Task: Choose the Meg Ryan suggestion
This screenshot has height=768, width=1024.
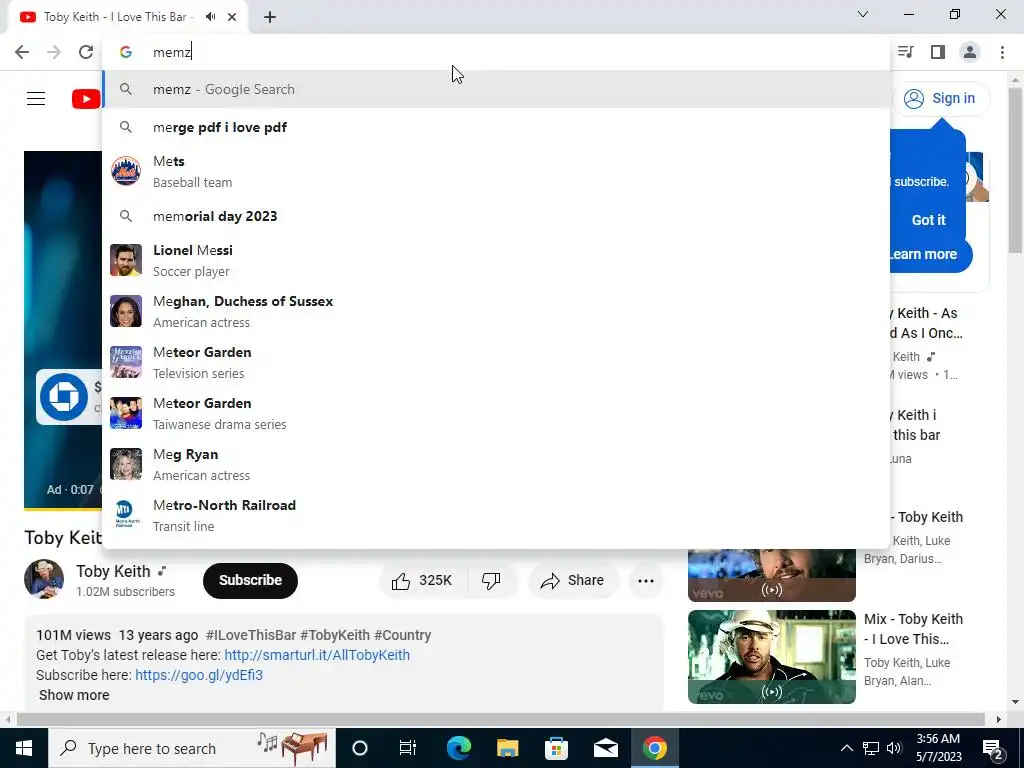Action: point(496,464)
